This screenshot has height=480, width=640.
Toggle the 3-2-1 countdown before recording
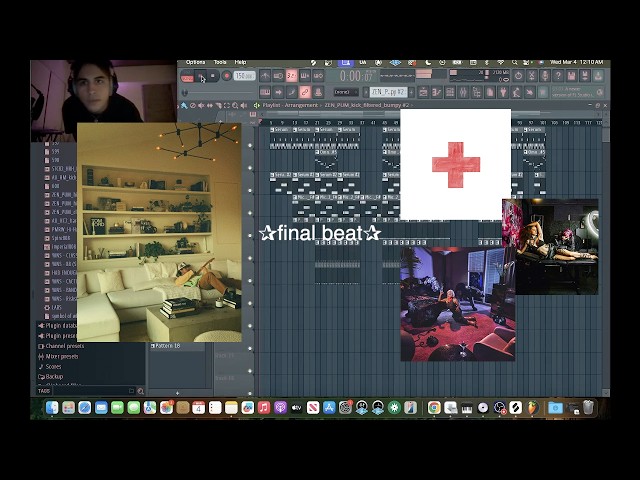(291, 76)
